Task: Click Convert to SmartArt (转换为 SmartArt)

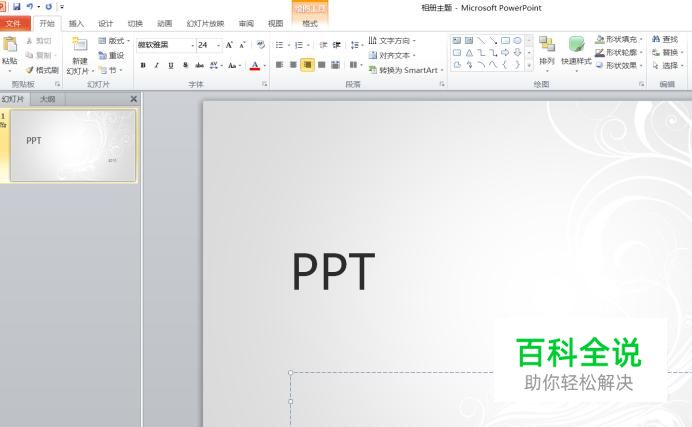Action: (405, 70)
